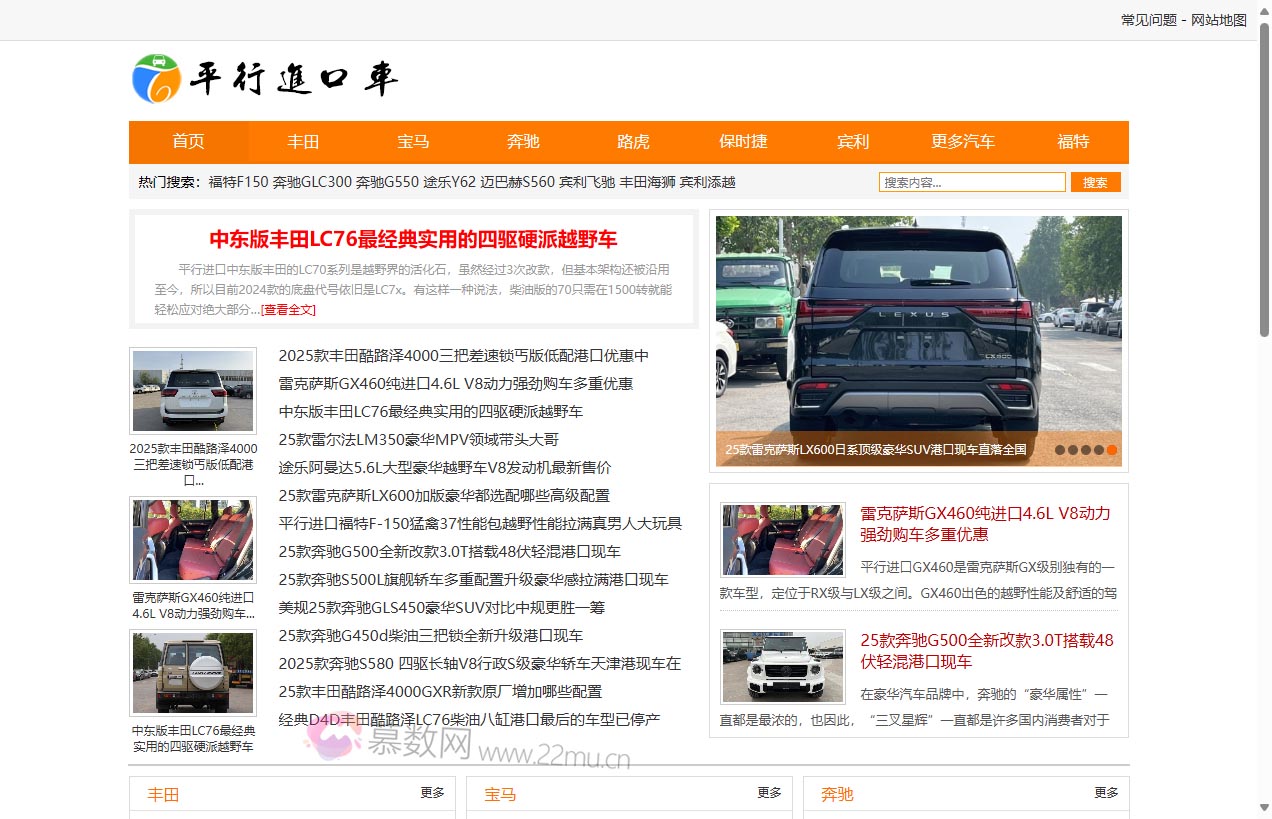This screenshot has height=819, width=1272.
Task: Open the 更多汽车 navigation entry
Action: pyautogui.click(x=962, y=142)
